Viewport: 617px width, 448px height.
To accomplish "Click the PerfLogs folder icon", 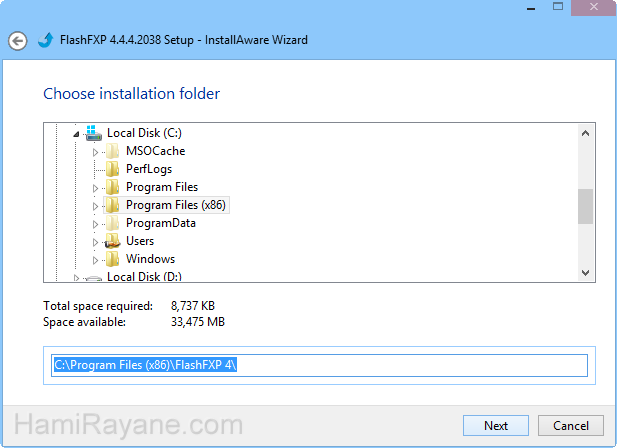I will point(113,169).
